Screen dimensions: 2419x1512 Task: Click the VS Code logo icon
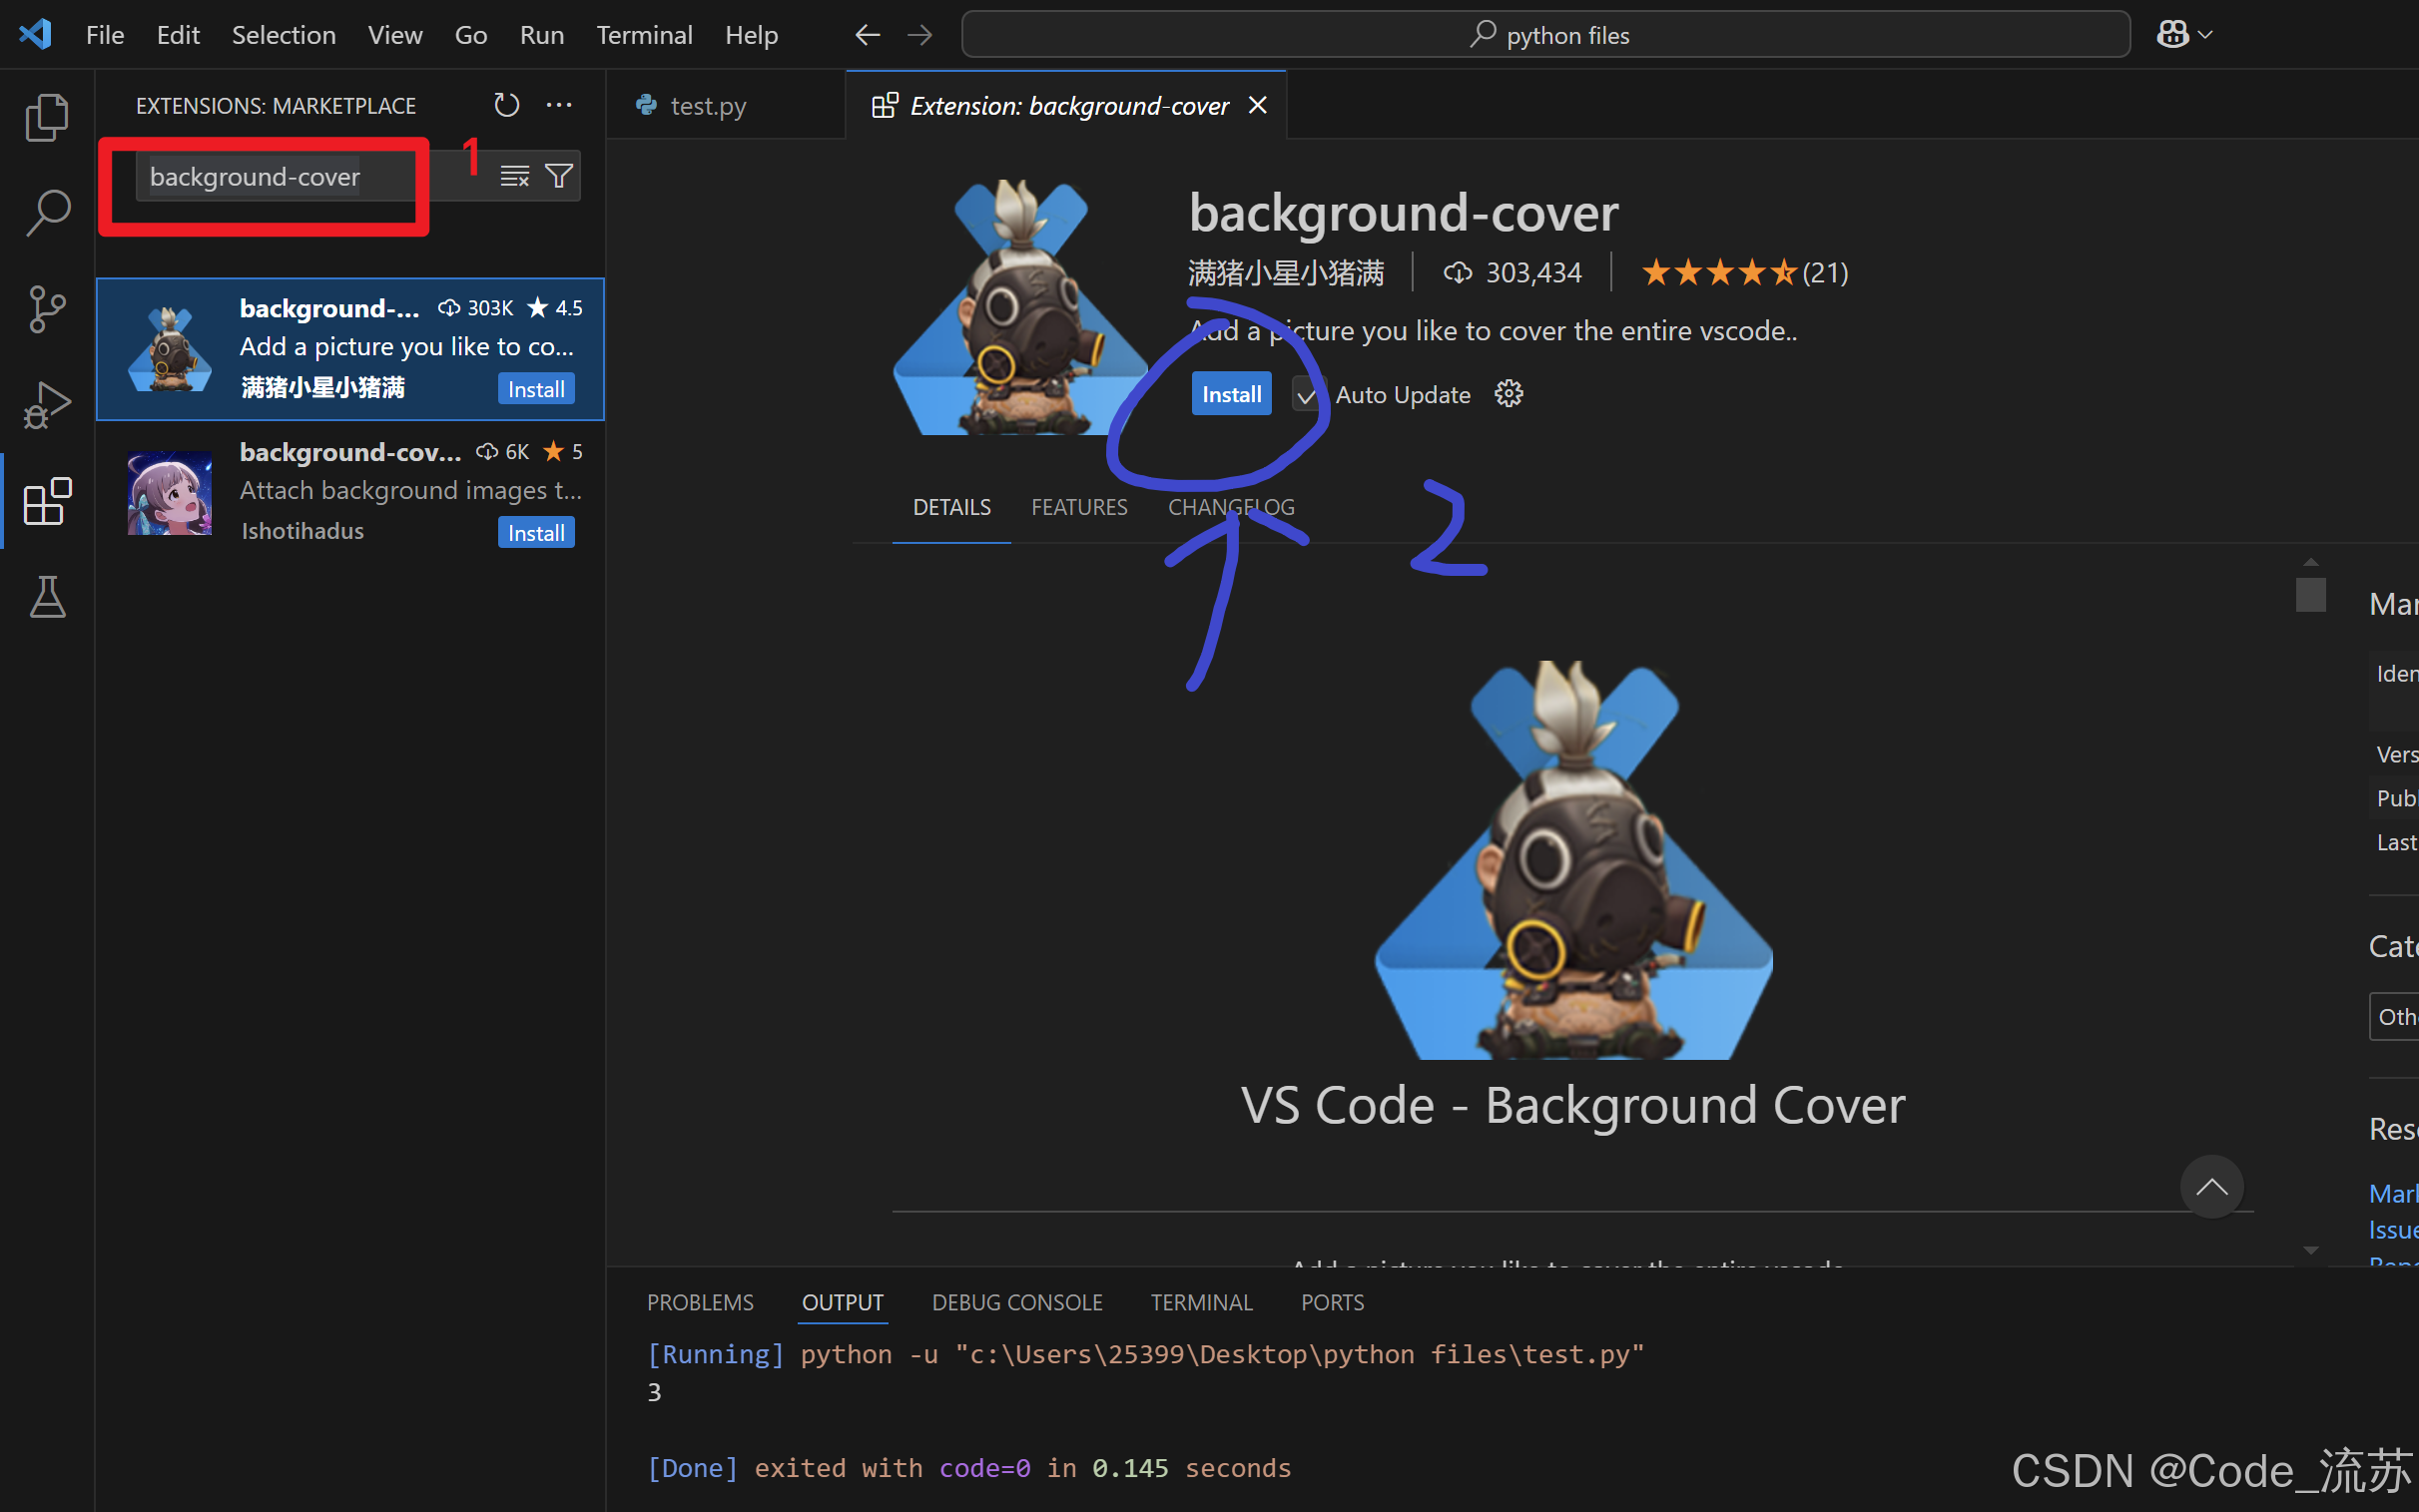click(36, 34)
